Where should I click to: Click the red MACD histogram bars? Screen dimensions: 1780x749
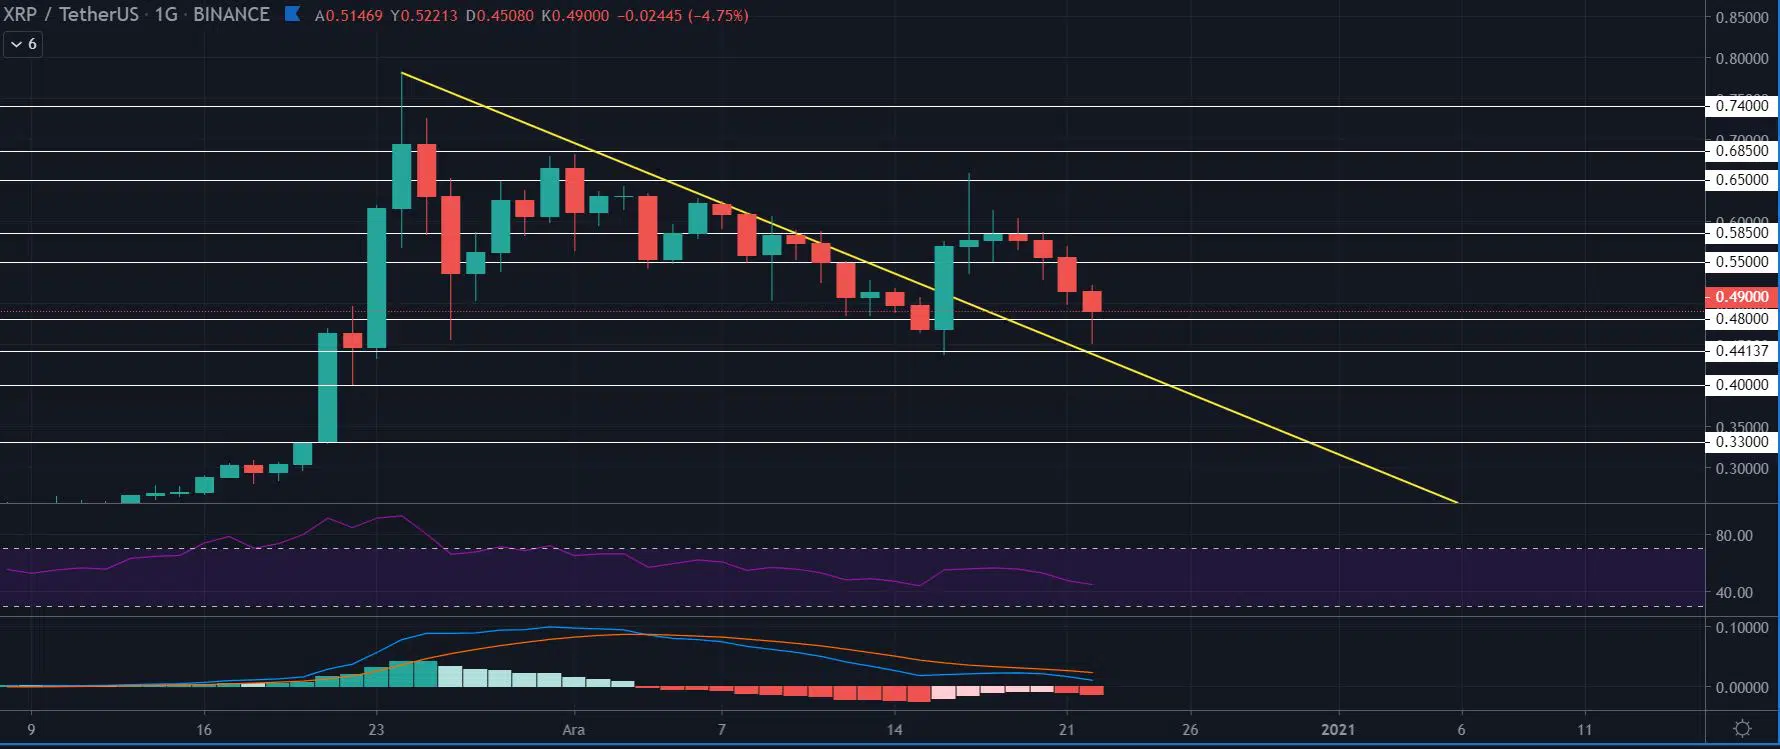tap(870, 692)
